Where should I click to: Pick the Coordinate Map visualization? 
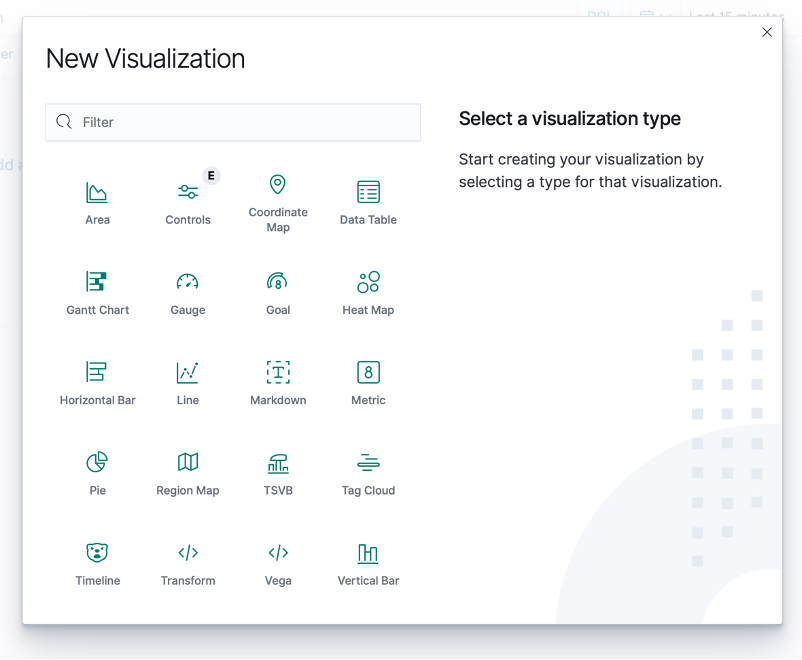pyautogui.click(x=278, y=203)
